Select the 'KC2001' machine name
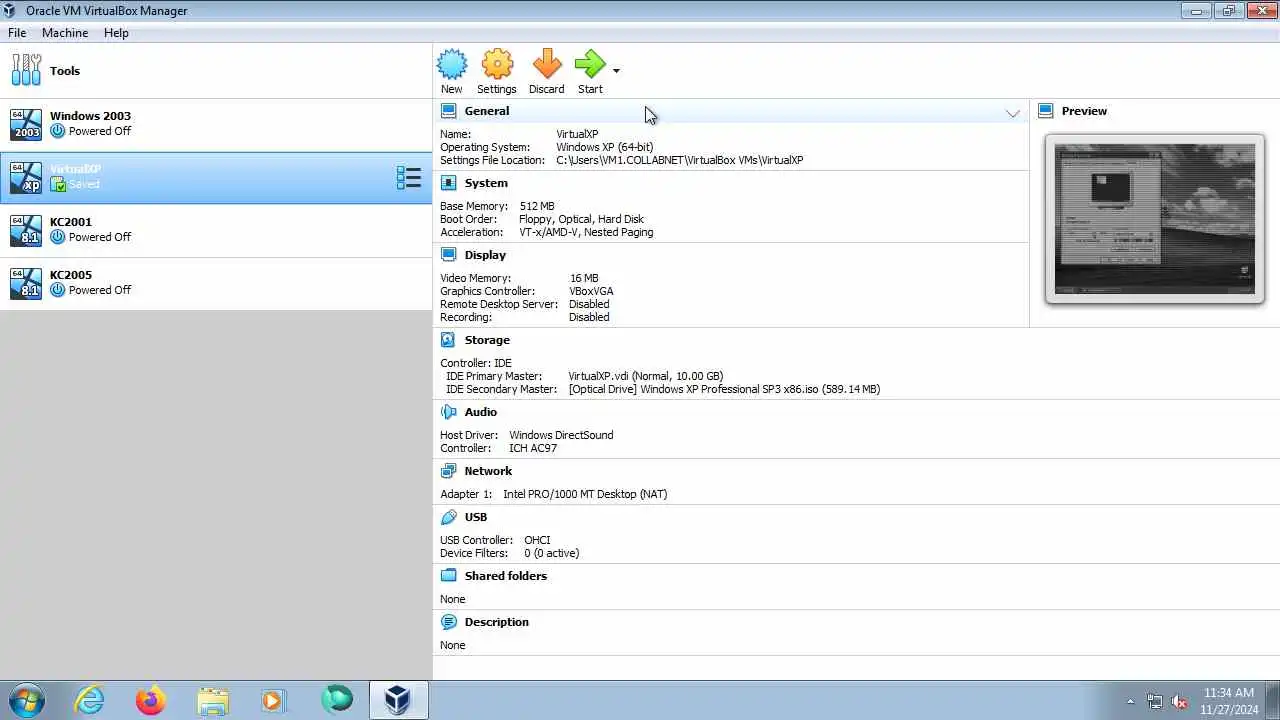 (71, 222)
